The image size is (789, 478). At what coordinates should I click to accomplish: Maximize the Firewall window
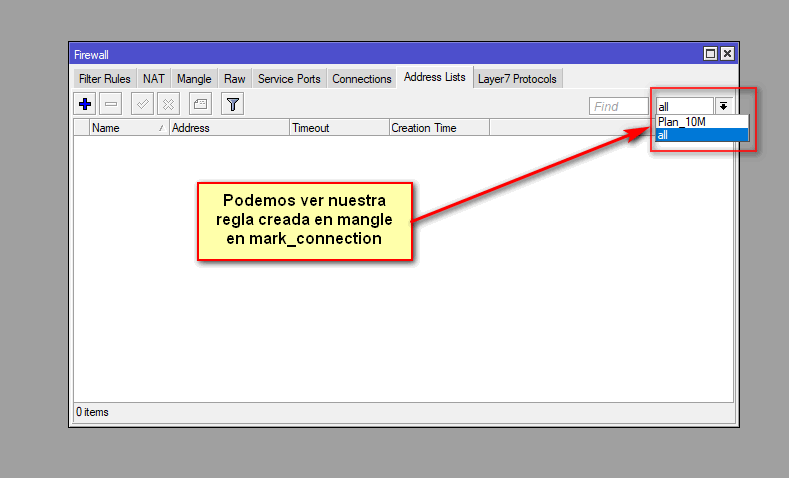(x=710, y=54)
